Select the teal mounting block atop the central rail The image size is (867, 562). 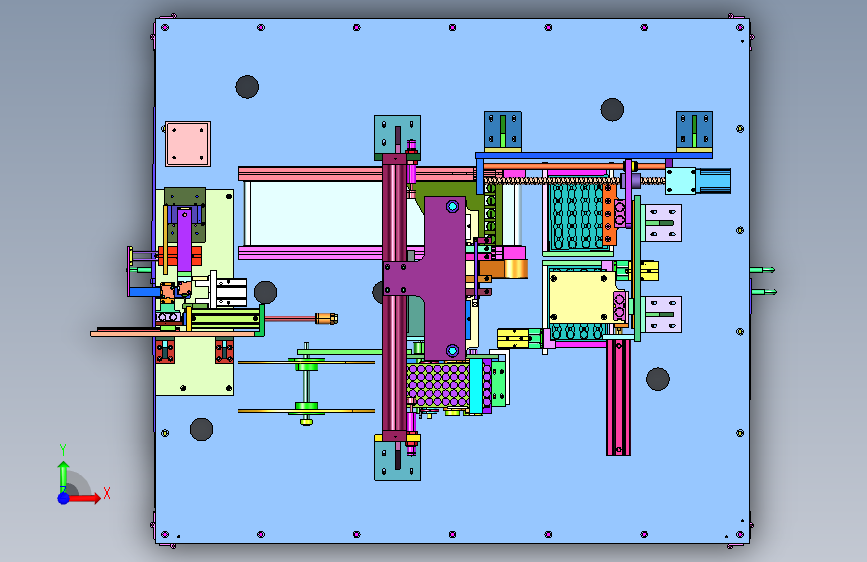(x=397, y=135)
